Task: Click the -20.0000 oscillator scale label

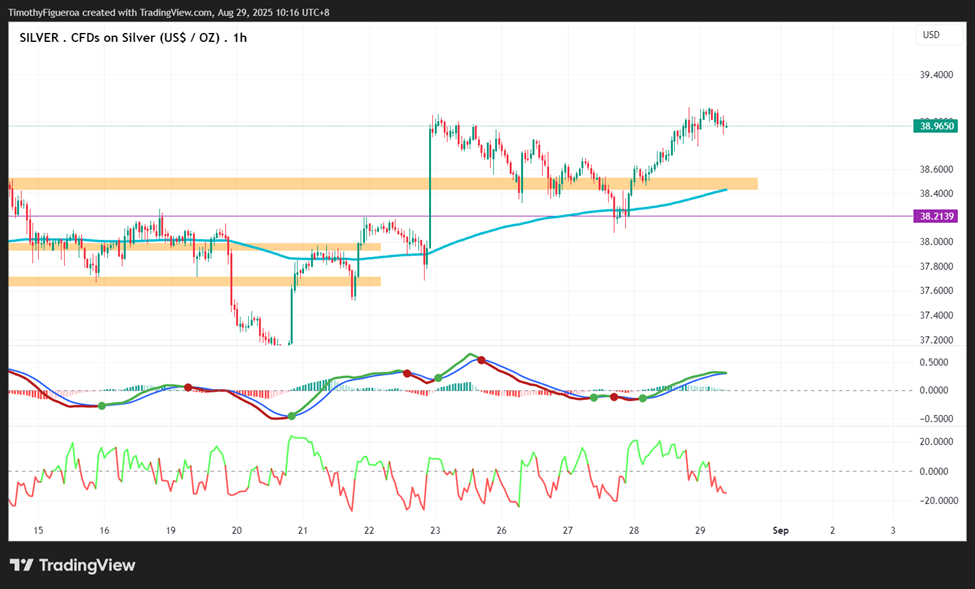Action: coord(936,501)
